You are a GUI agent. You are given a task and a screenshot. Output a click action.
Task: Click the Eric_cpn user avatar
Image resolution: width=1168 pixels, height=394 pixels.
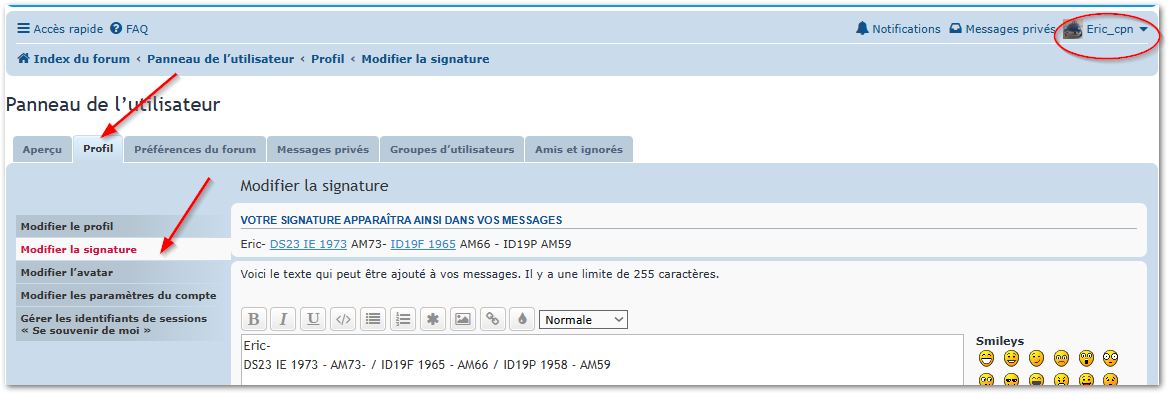pos(1073,30)
